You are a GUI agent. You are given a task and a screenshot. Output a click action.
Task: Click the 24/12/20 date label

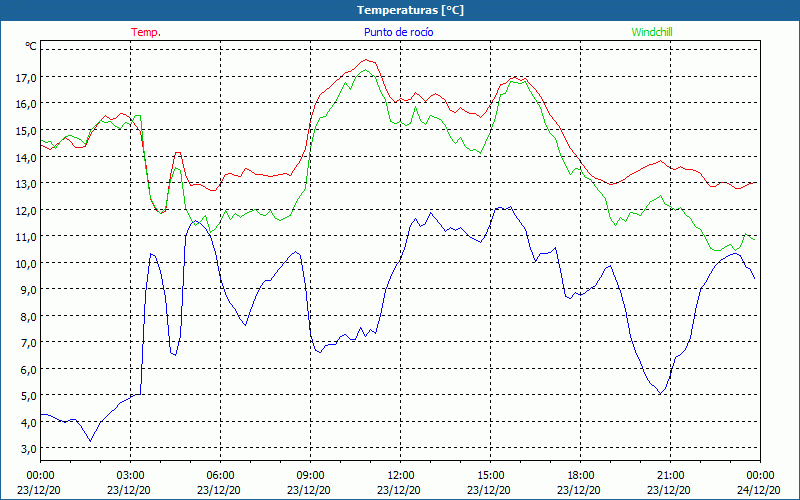pyautogui.click(x=759, y=490)
